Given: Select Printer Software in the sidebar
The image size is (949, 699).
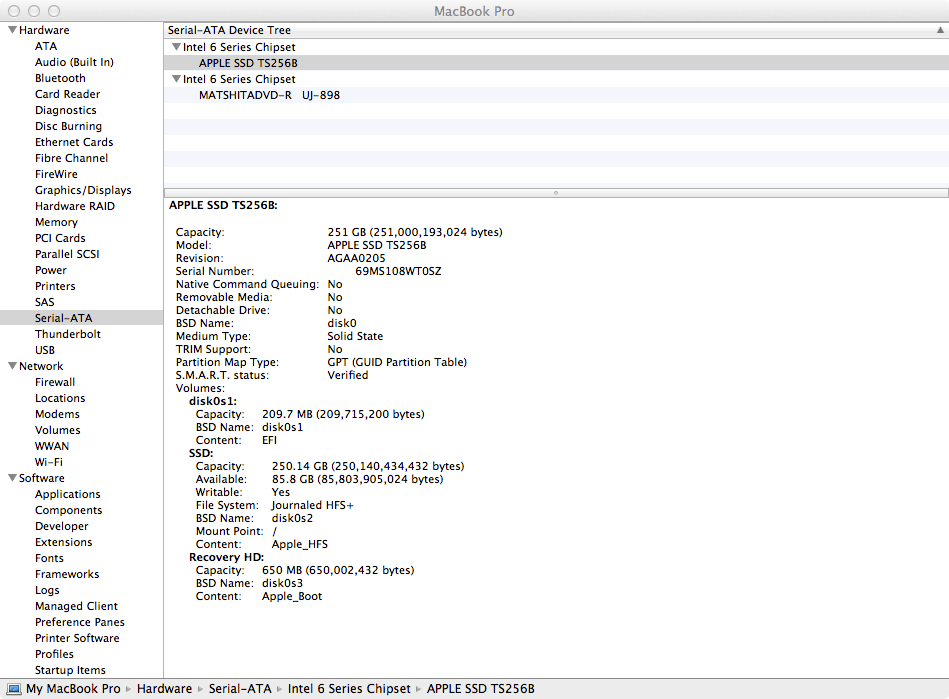Looking at the screenshot, I should [x=77, y=638].
